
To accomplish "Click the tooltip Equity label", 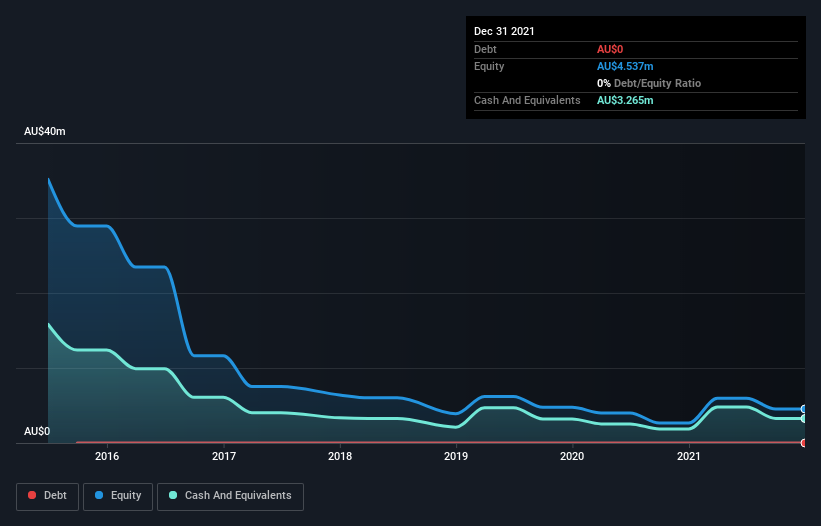I will click(489, 66).
